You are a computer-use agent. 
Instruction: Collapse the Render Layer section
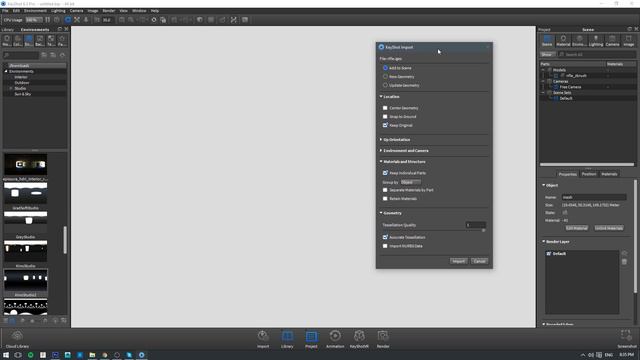click(544, 242)
